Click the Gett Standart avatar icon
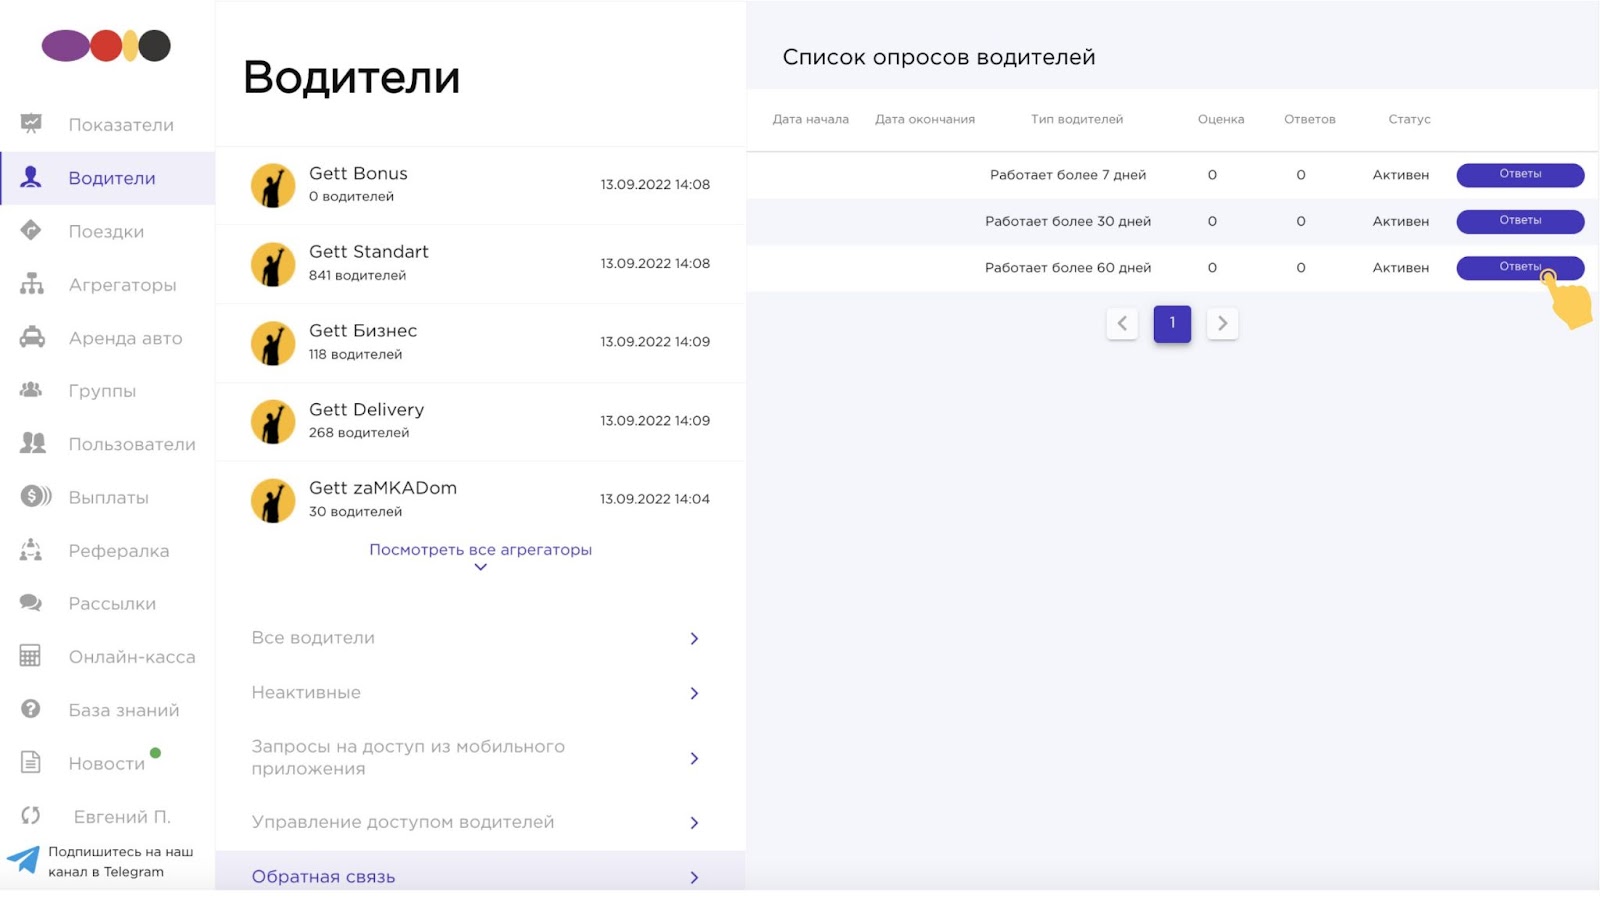 click(273, 264)
